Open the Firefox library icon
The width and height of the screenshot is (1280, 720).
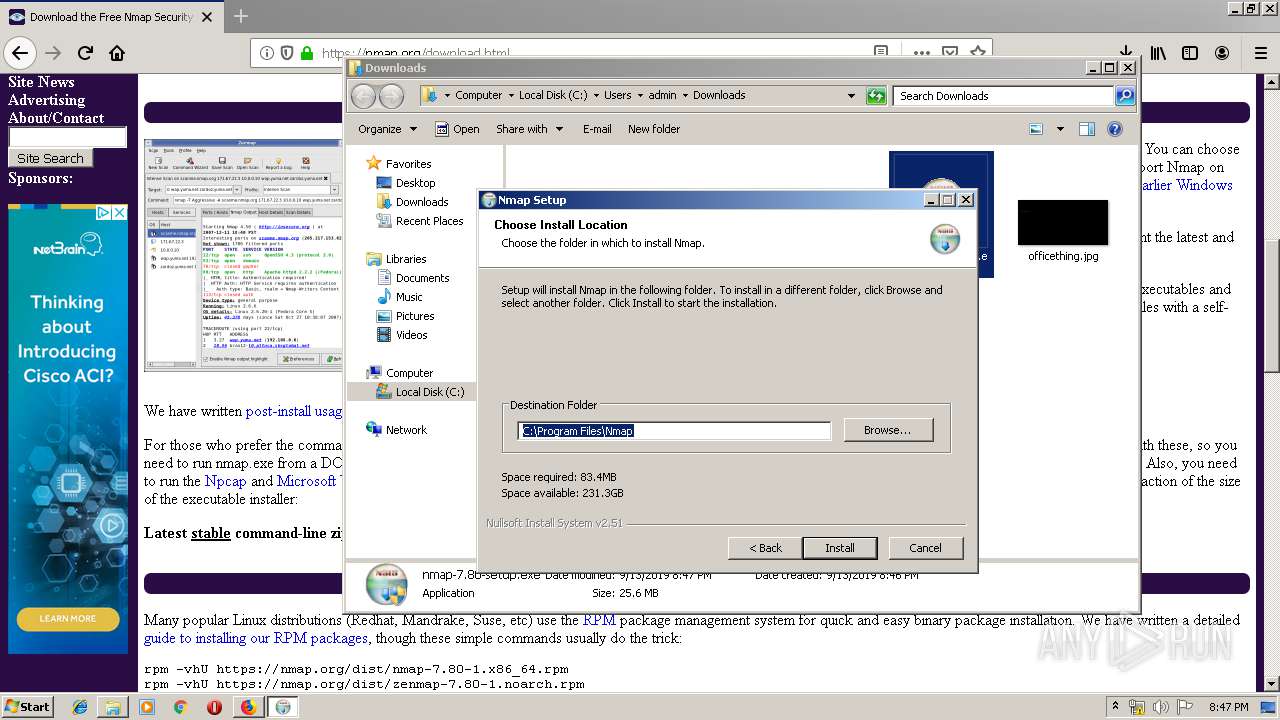[1158, 53]
